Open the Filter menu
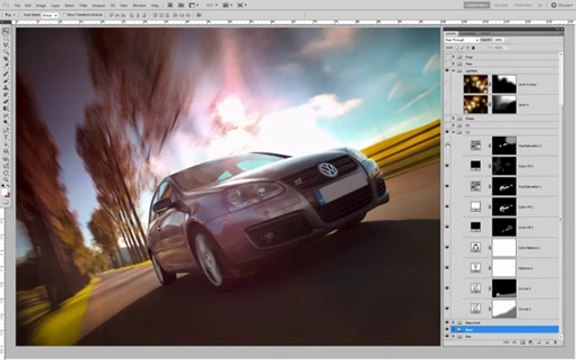Viewport: 576px width, 360px height. coord(83,6)
